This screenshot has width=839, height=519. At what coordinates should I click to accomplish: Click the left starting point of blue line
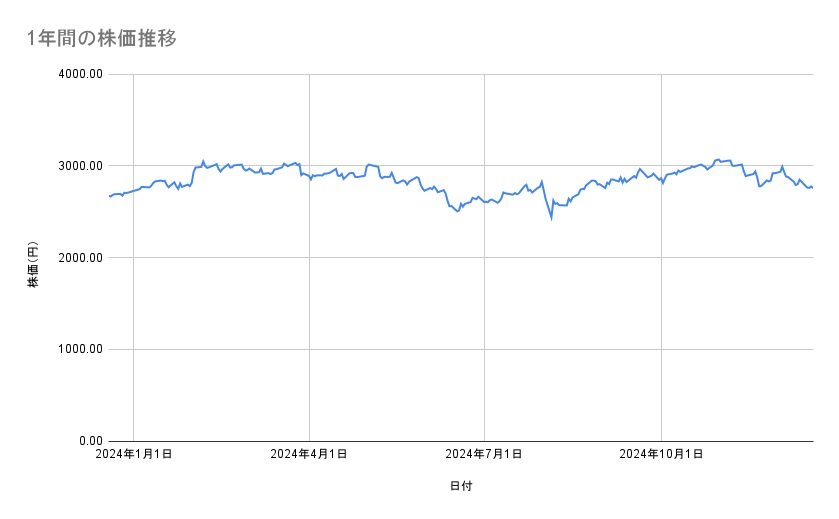pyautogui.click(x=109, y=196)
